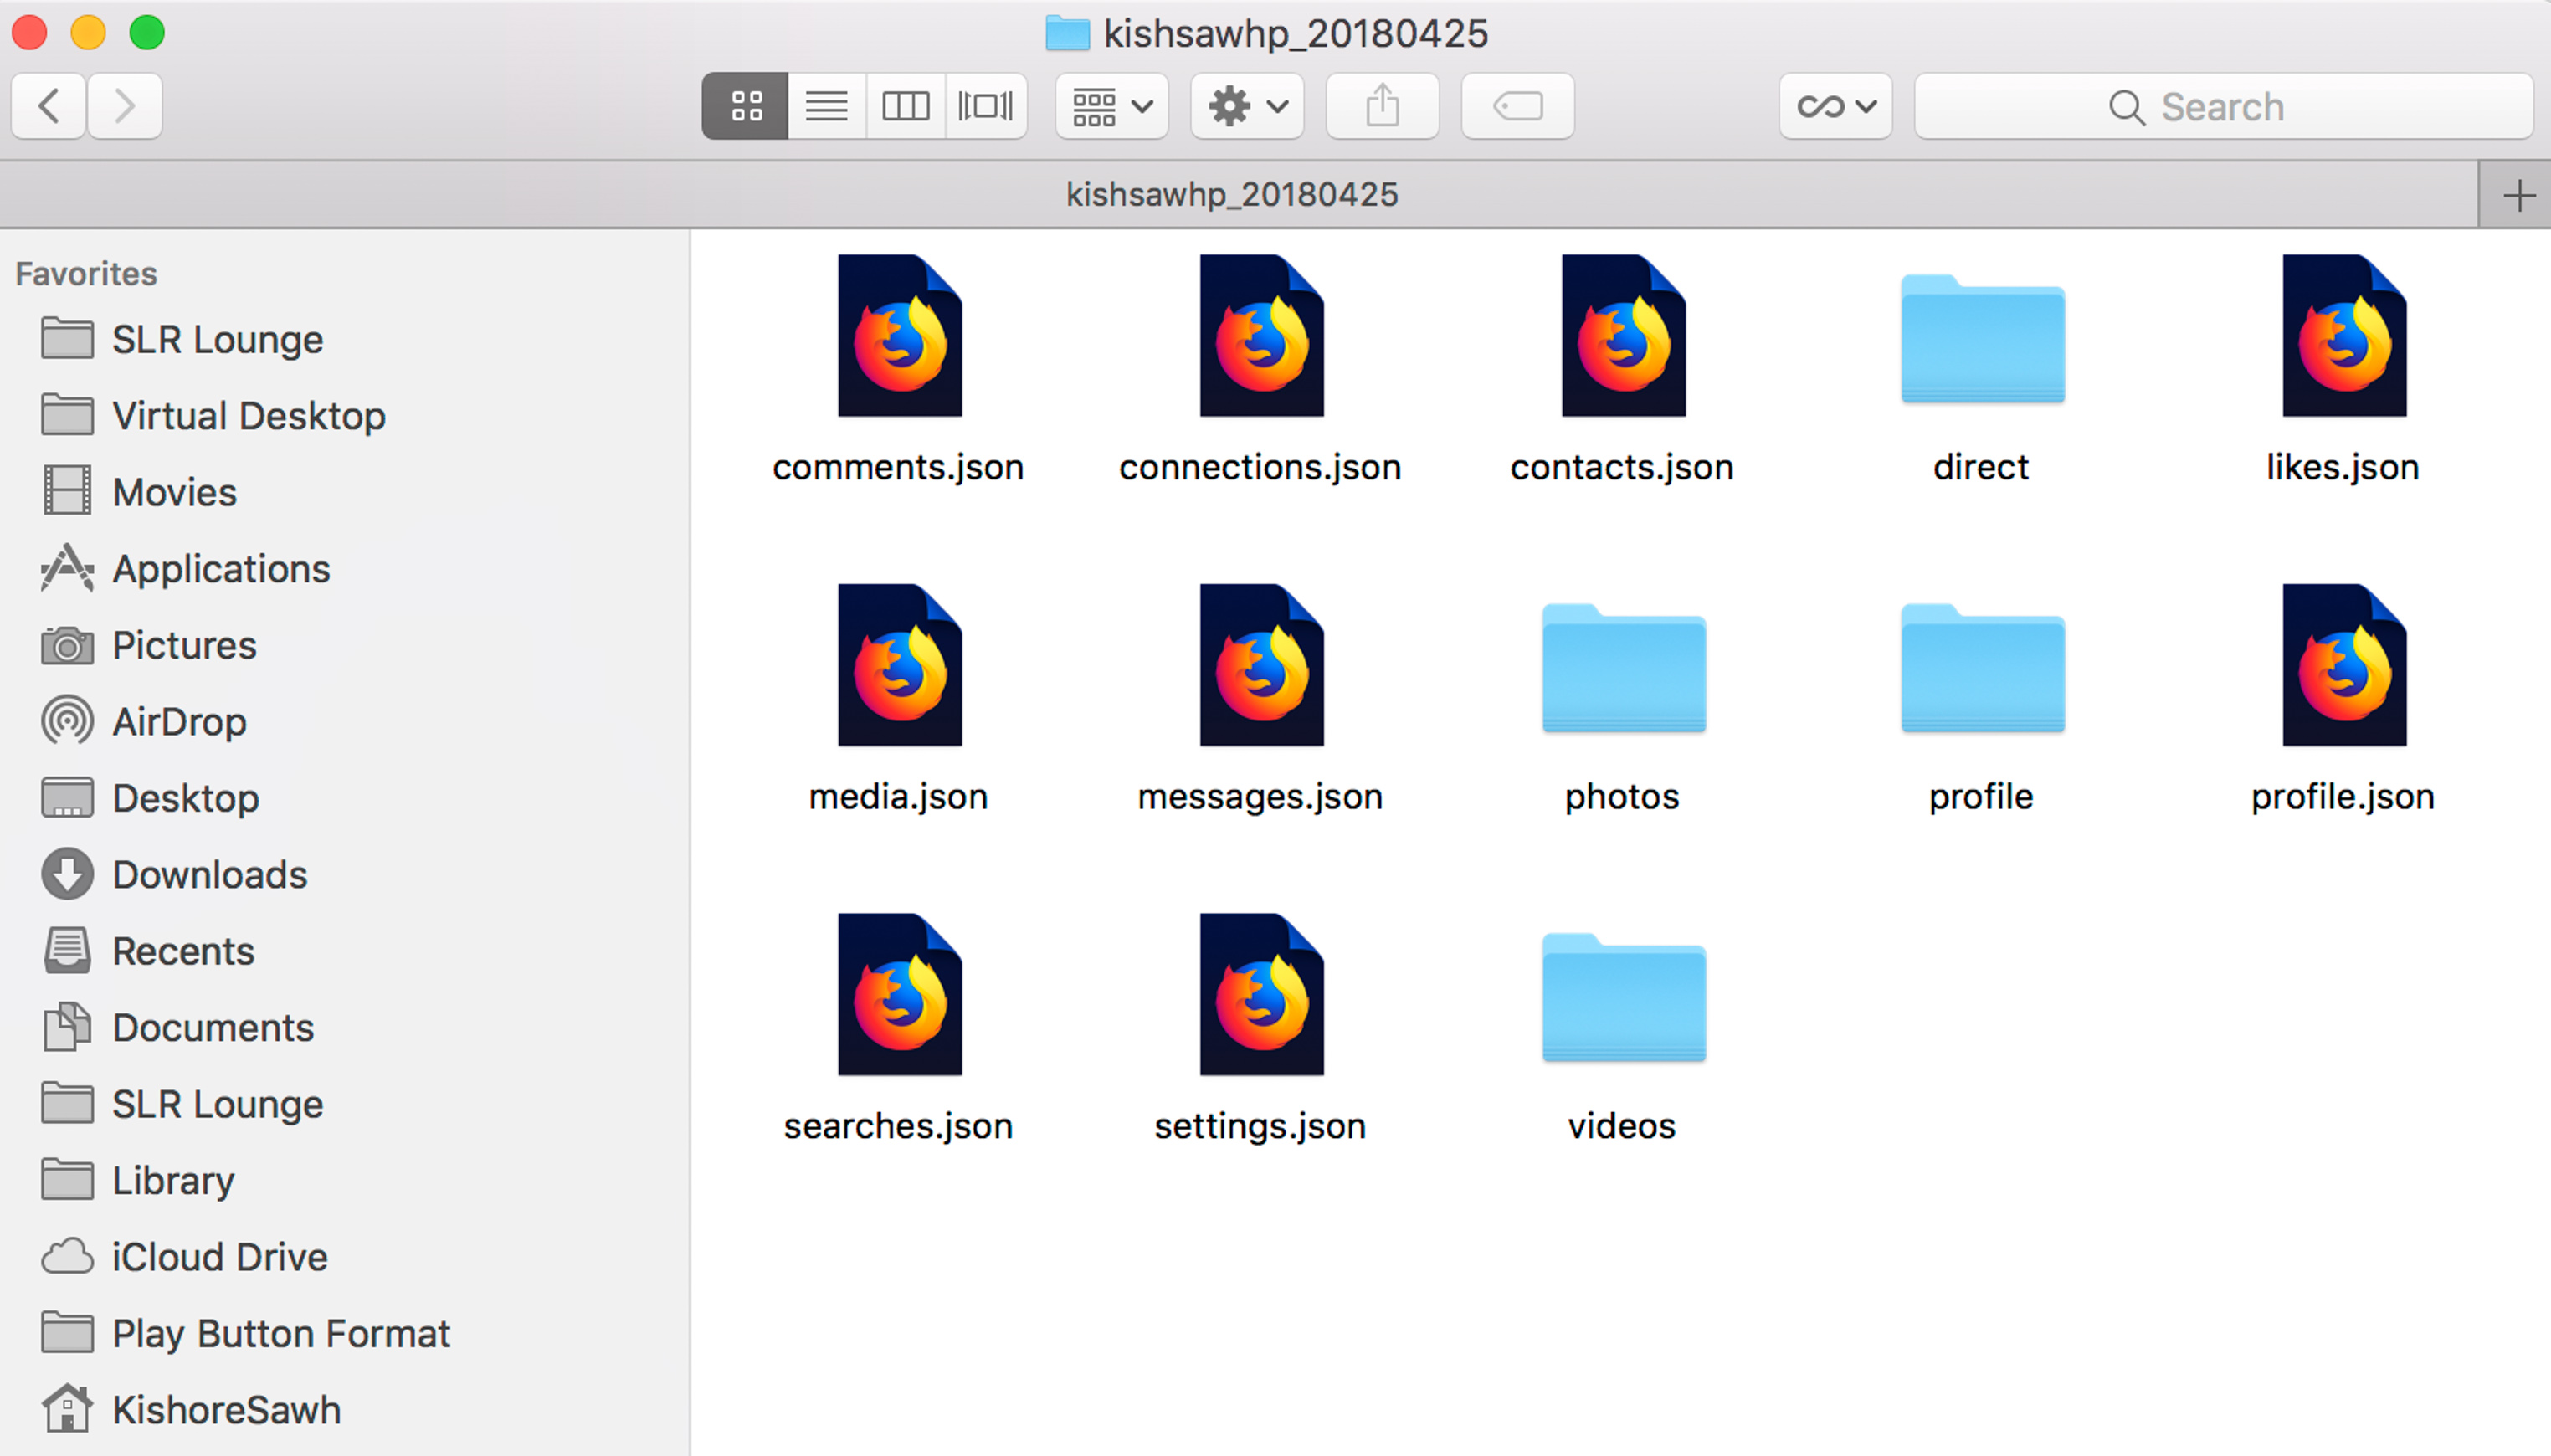
Task: Click the Share toolbar icon
Action: pyautogui.click(x=1382, y=106)
